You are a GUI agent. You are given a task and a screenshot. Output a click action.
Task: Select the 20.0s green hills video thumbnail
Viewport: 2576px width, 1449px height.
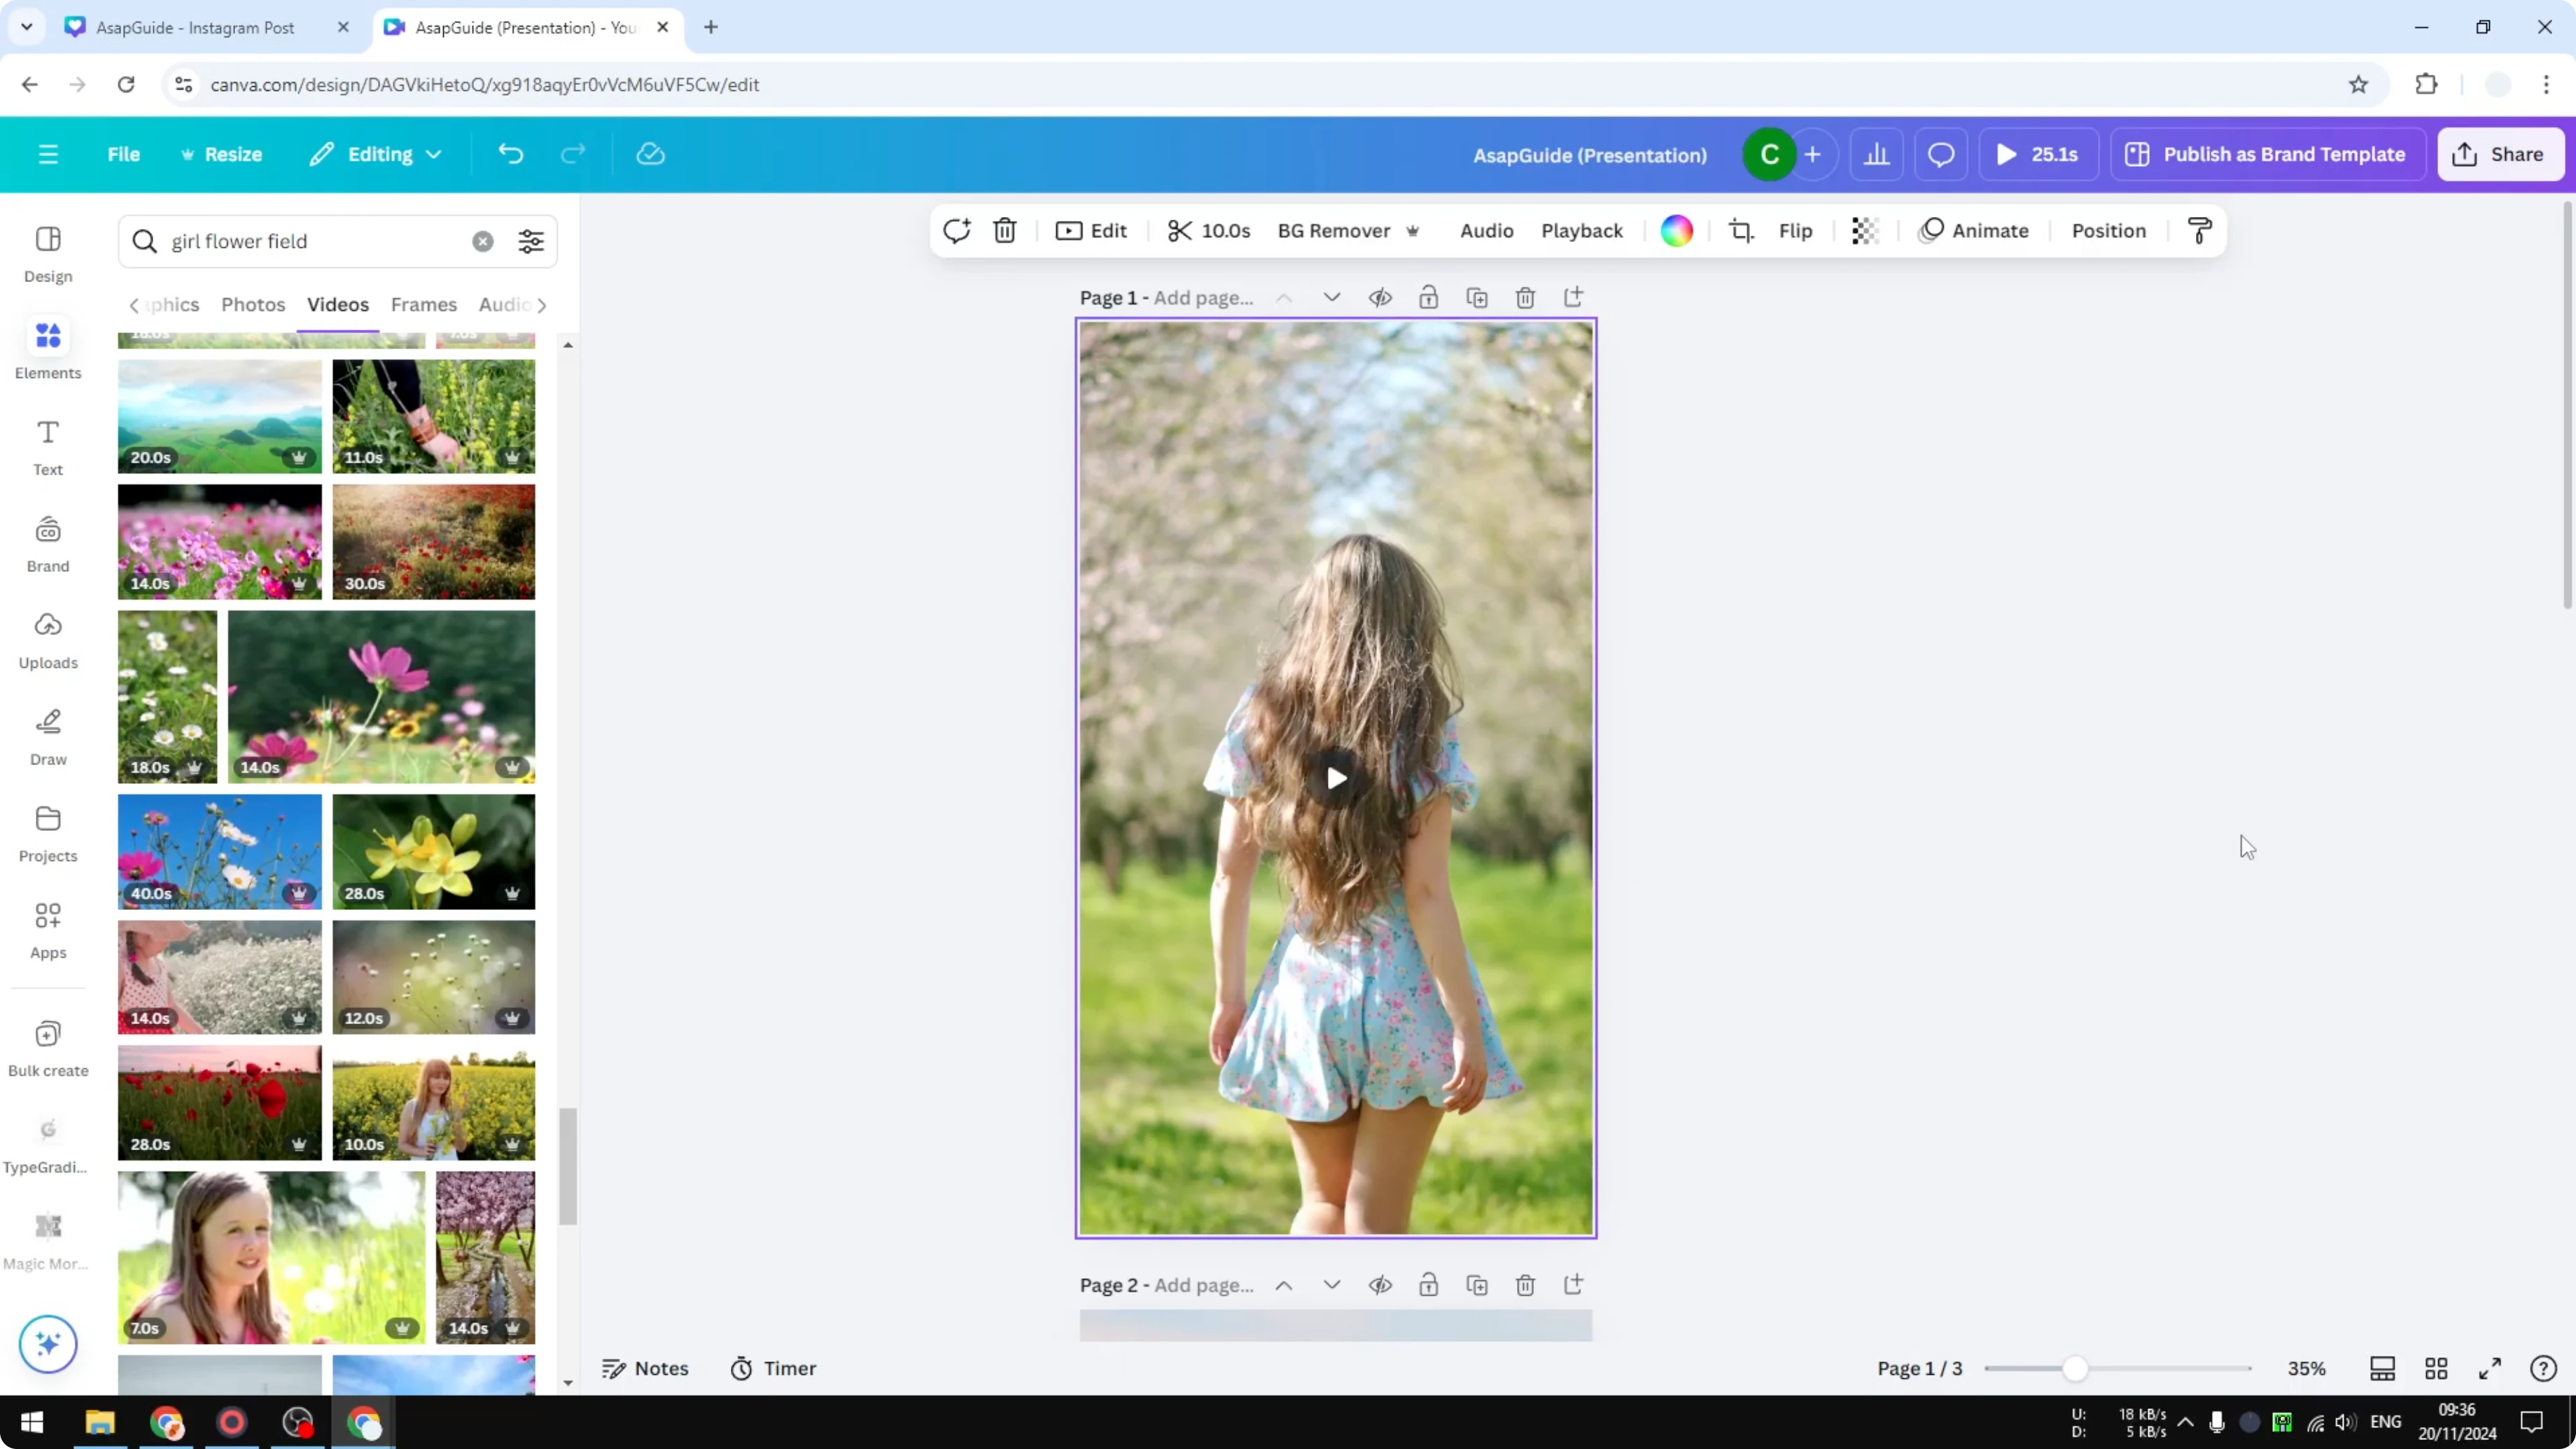click(219, 416)
